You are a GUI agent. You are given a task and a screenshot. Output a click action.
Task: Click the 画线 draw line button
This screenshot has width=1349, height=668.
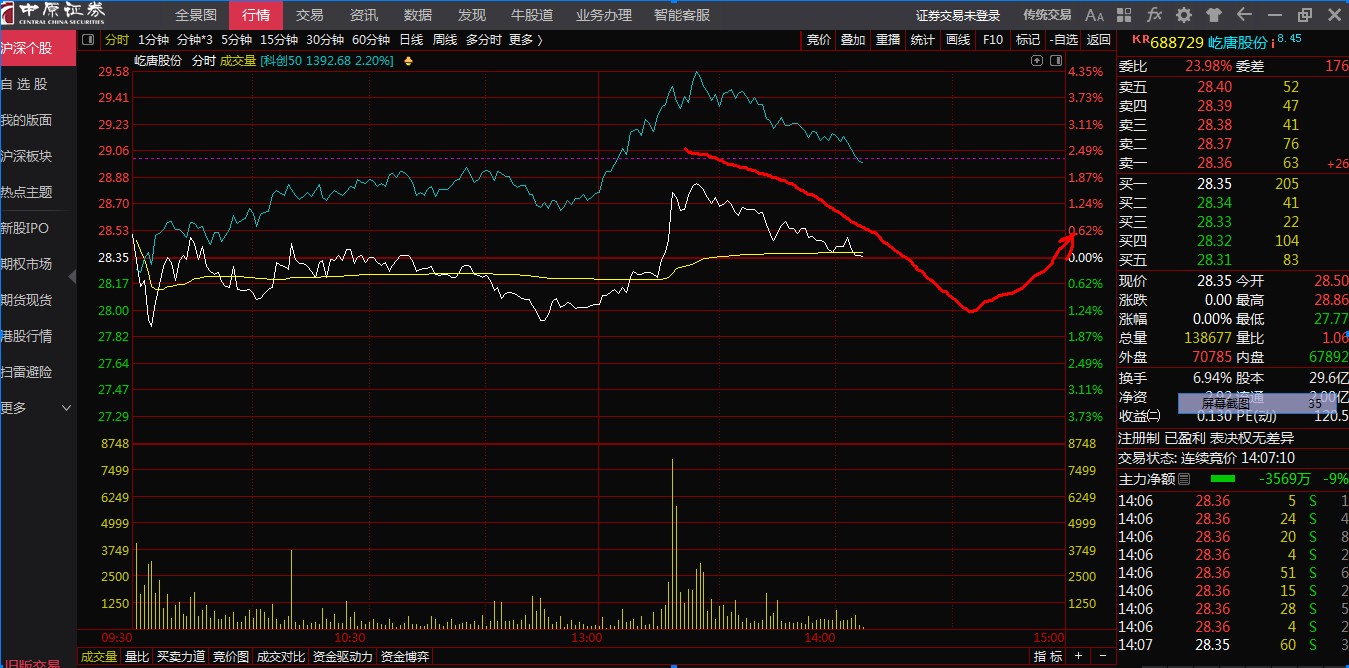click(x=958, y=40)
